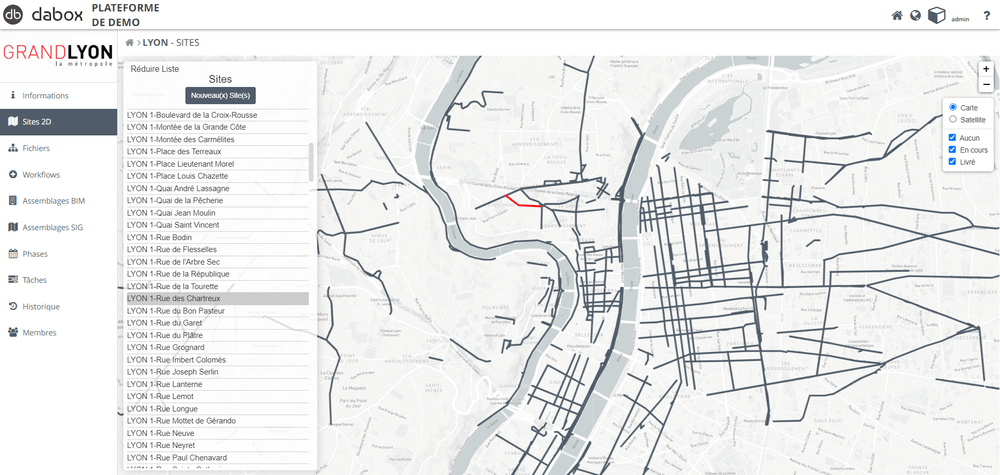Image resolution: width=1000 pixels, height=475 pixels.
Task: Collapse list with Réduire Liste
Action: (155, 69)
